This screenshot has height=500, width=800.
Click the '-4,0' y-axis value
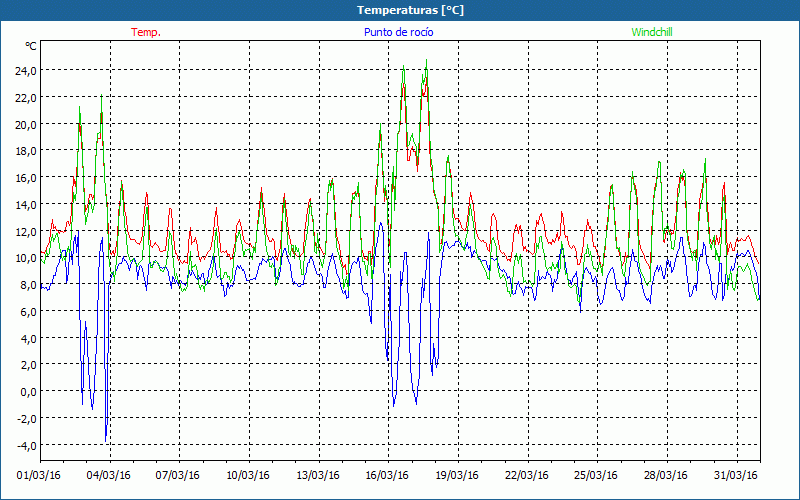[x=27, y=446]
